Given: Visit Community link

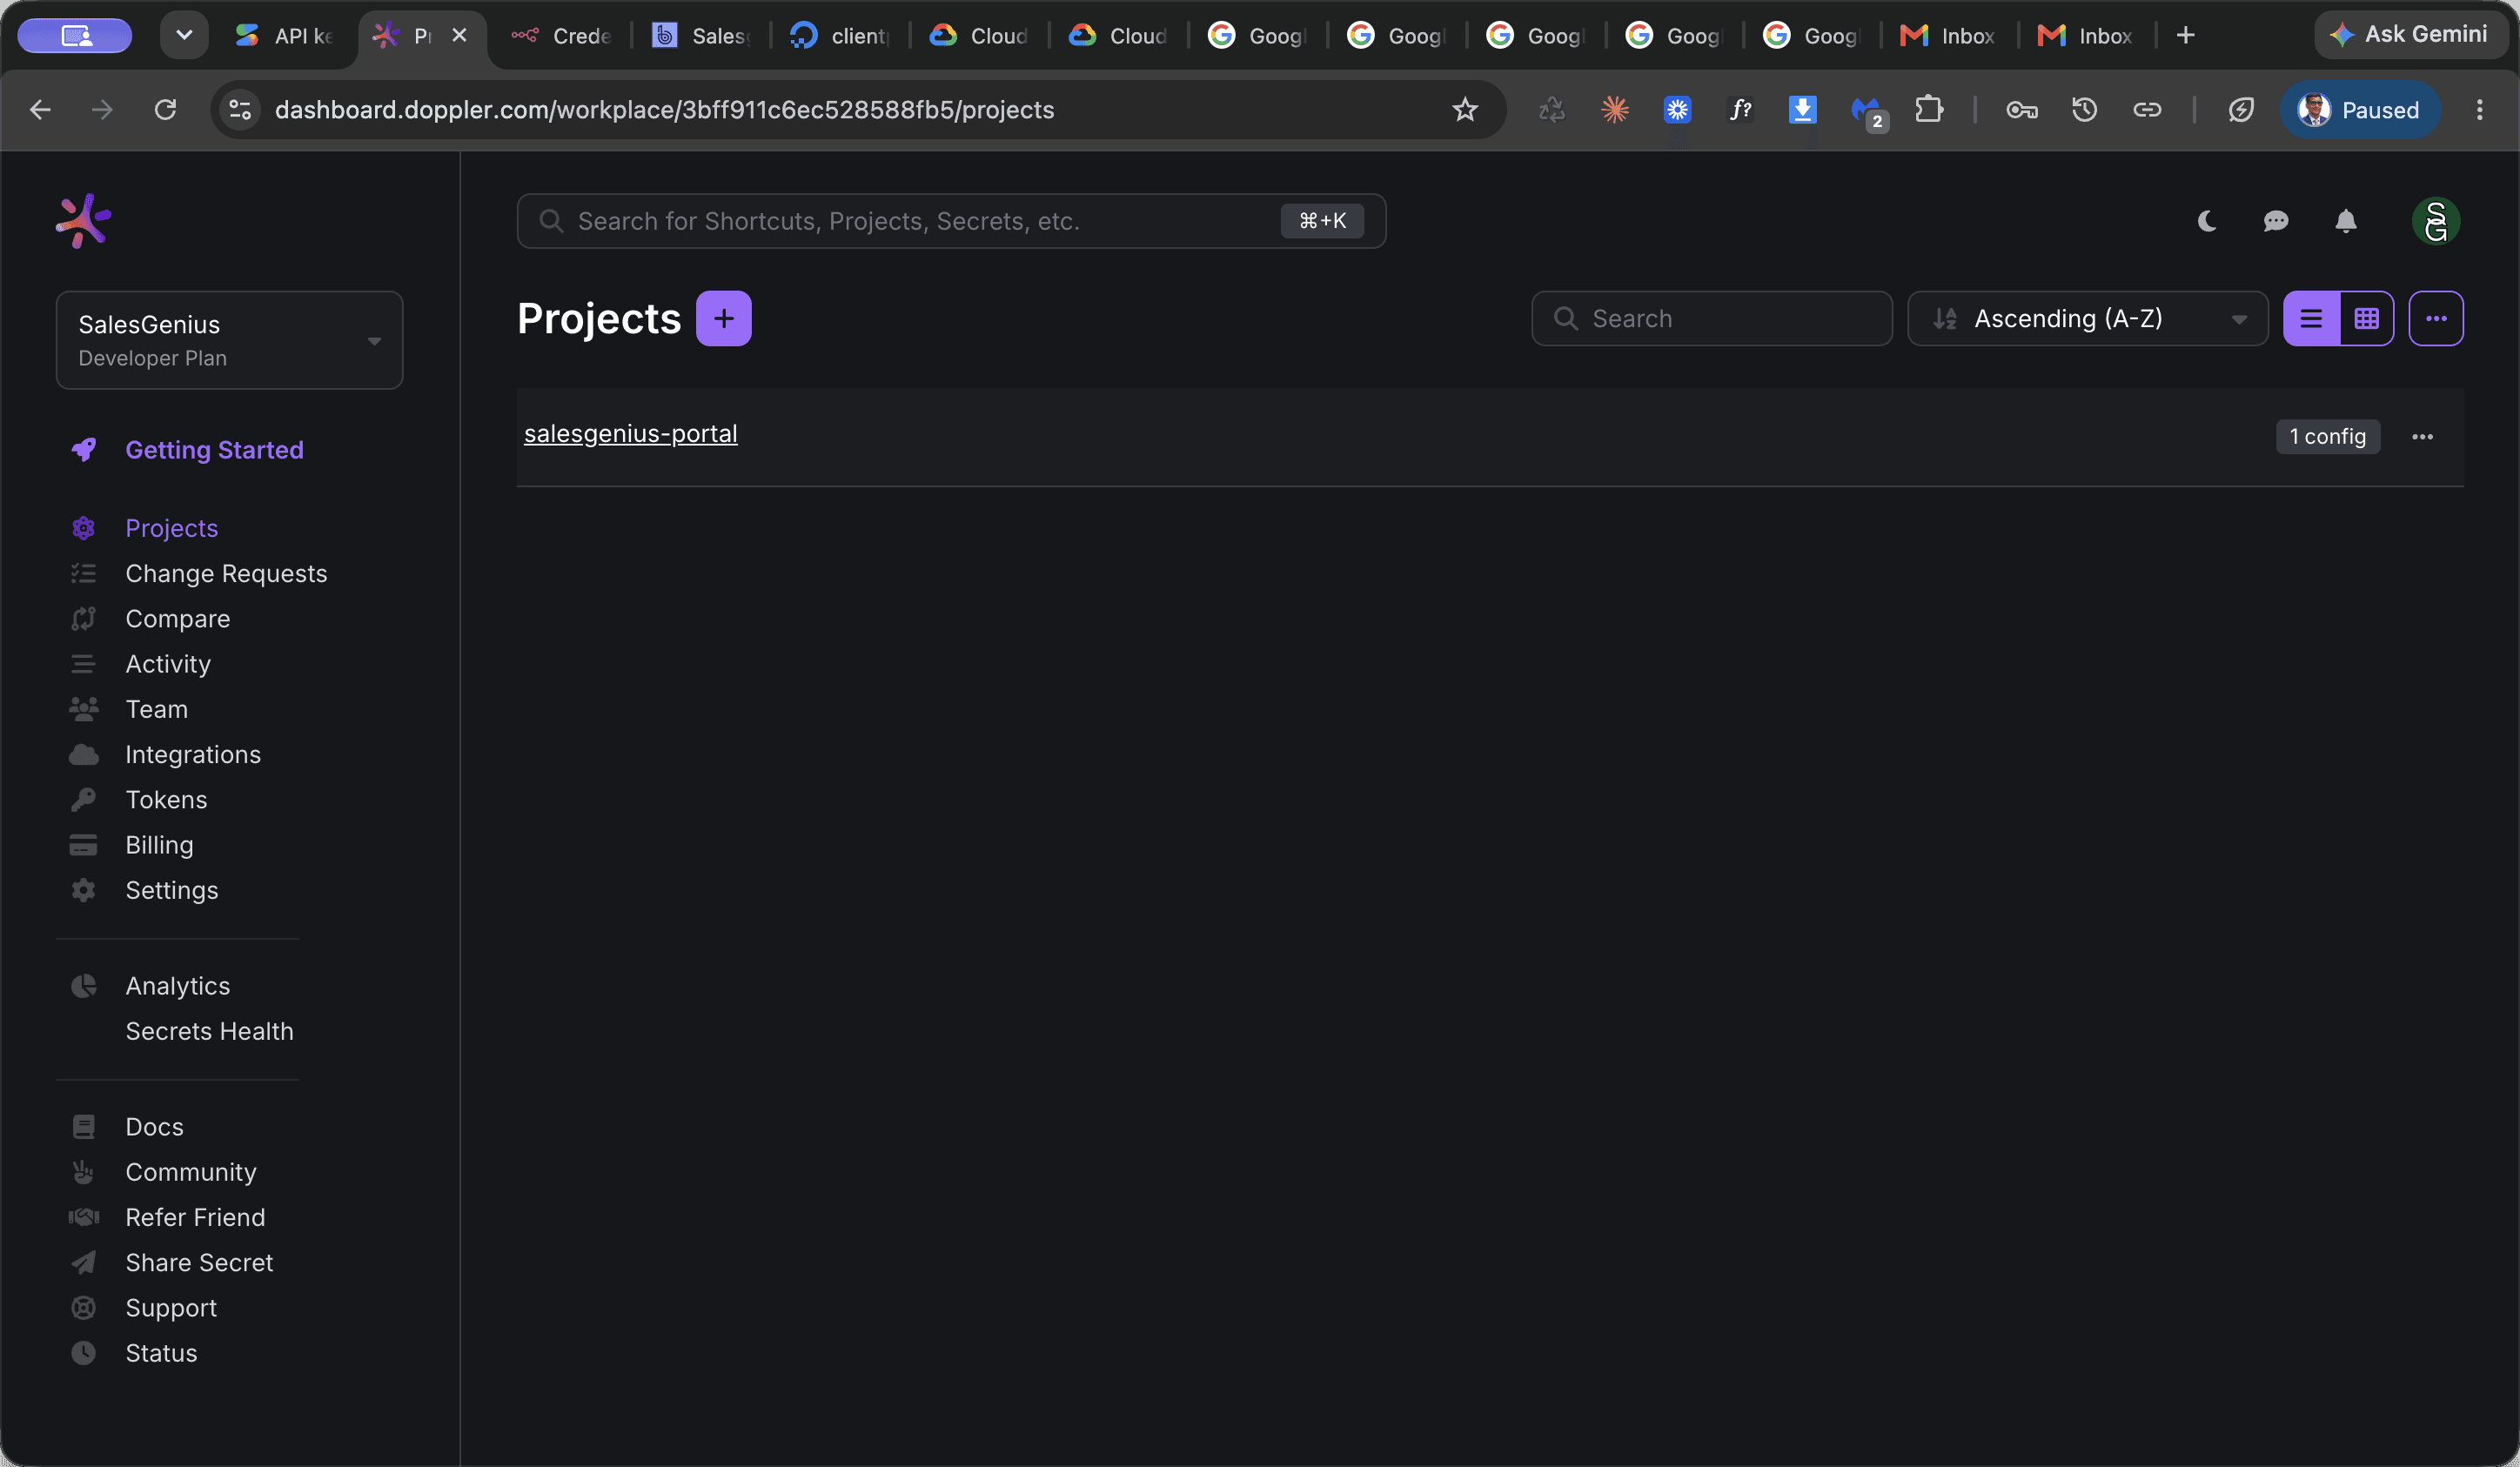Looking at the screenshot, I should [x=190, y=1172].
